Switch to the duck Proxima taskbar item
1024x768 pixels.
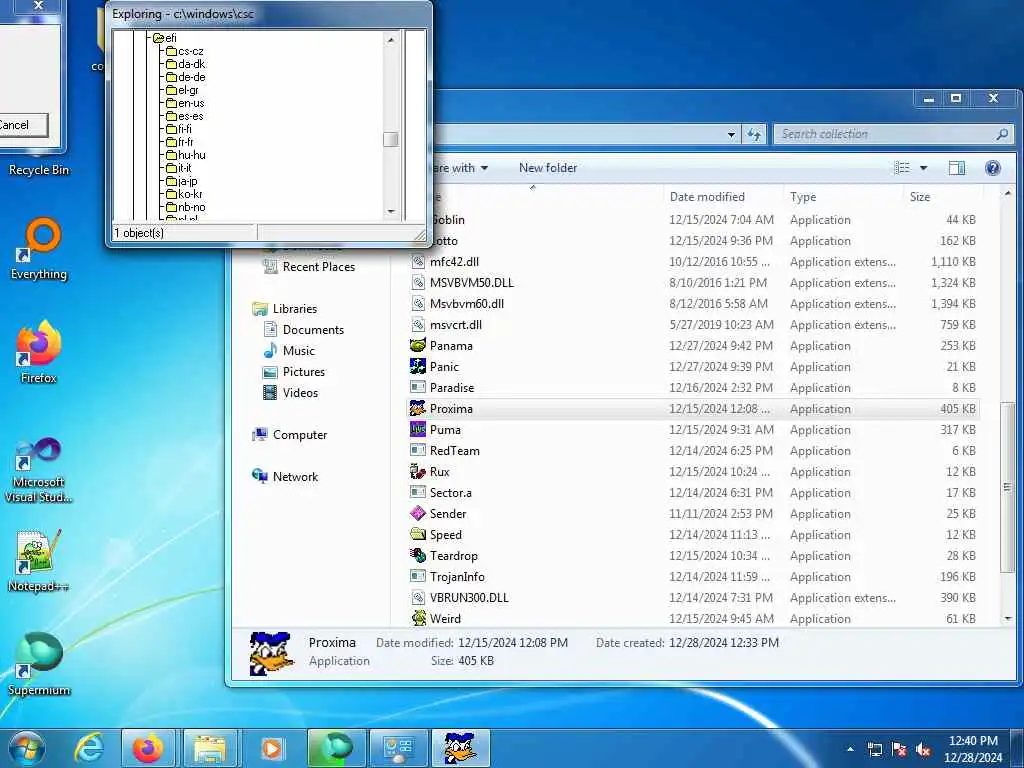click(x=460, y=748)
